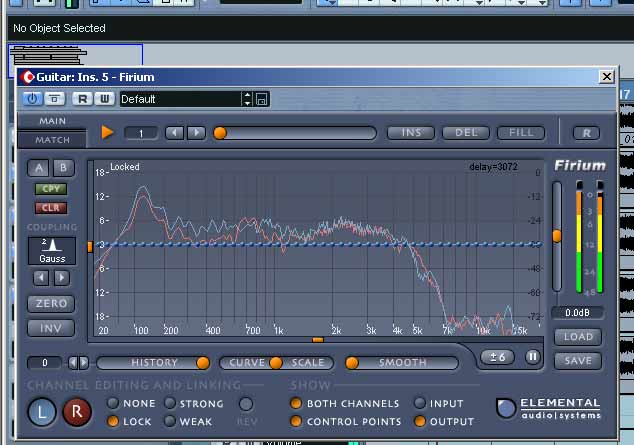Toggle the REV option
The image size is (634, 445).
246,403
